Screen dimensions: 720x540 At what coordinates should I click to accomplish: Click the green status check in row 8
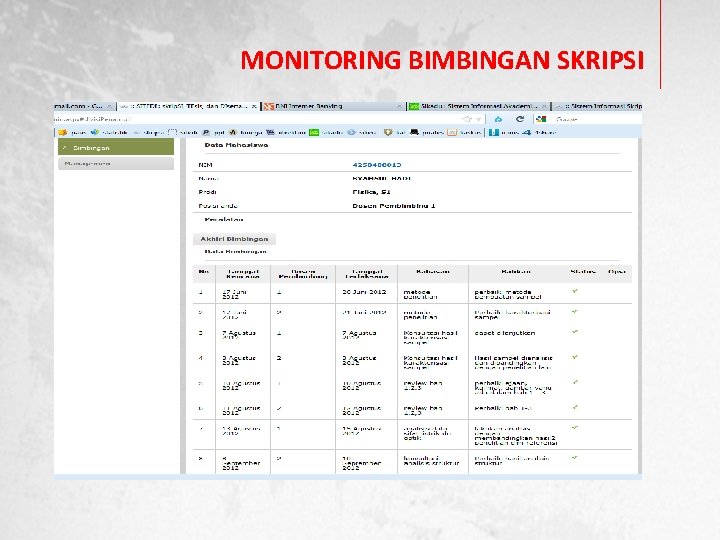(x=575, y=458)
